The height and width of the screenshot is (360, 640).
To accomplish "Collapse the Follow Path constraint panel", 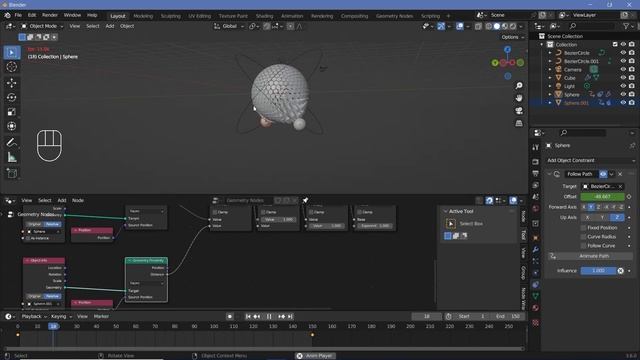I will pos(550,174).
